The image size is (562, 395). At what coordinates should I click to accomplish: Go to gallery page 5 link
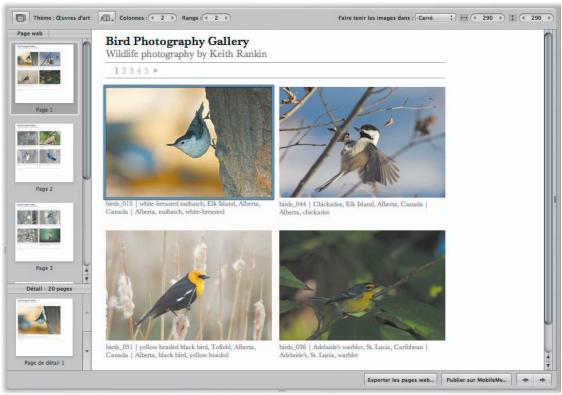[146, 71]
